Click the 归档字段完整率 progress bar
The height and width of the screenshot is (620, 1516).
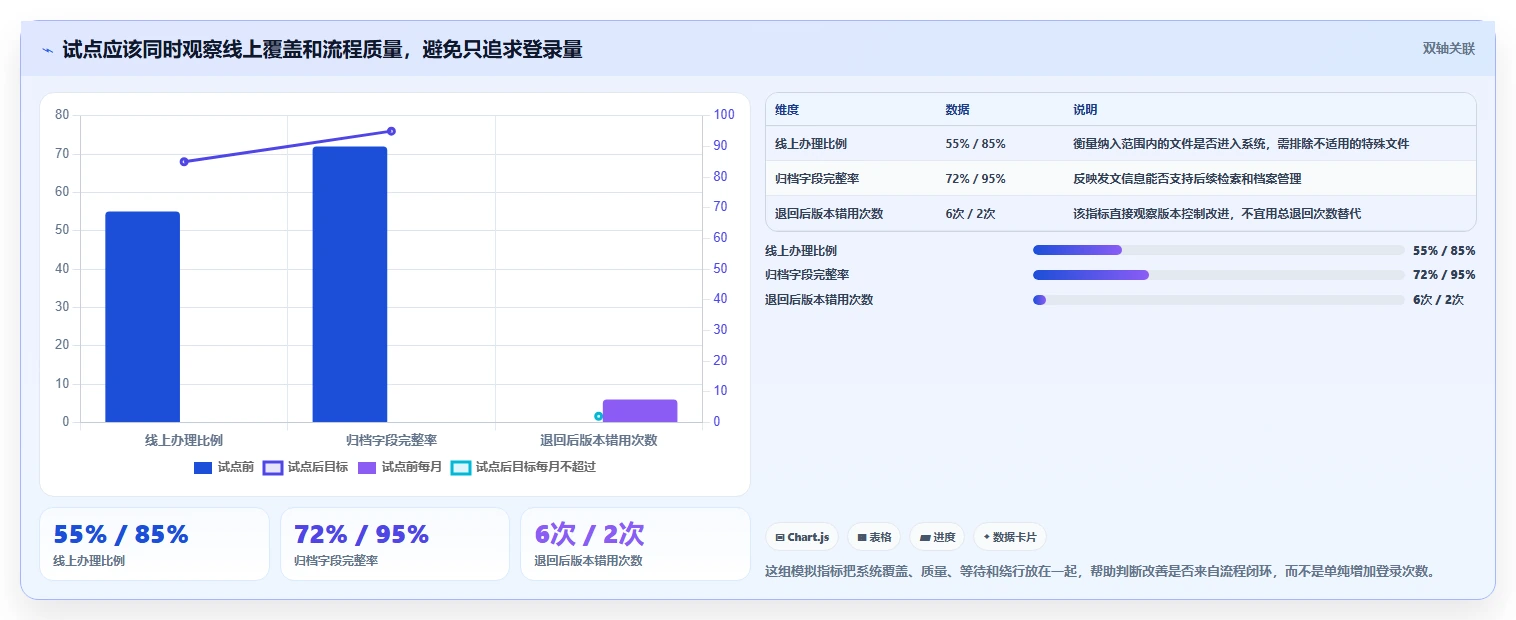pyautogui.click(x=1219, y=275)
